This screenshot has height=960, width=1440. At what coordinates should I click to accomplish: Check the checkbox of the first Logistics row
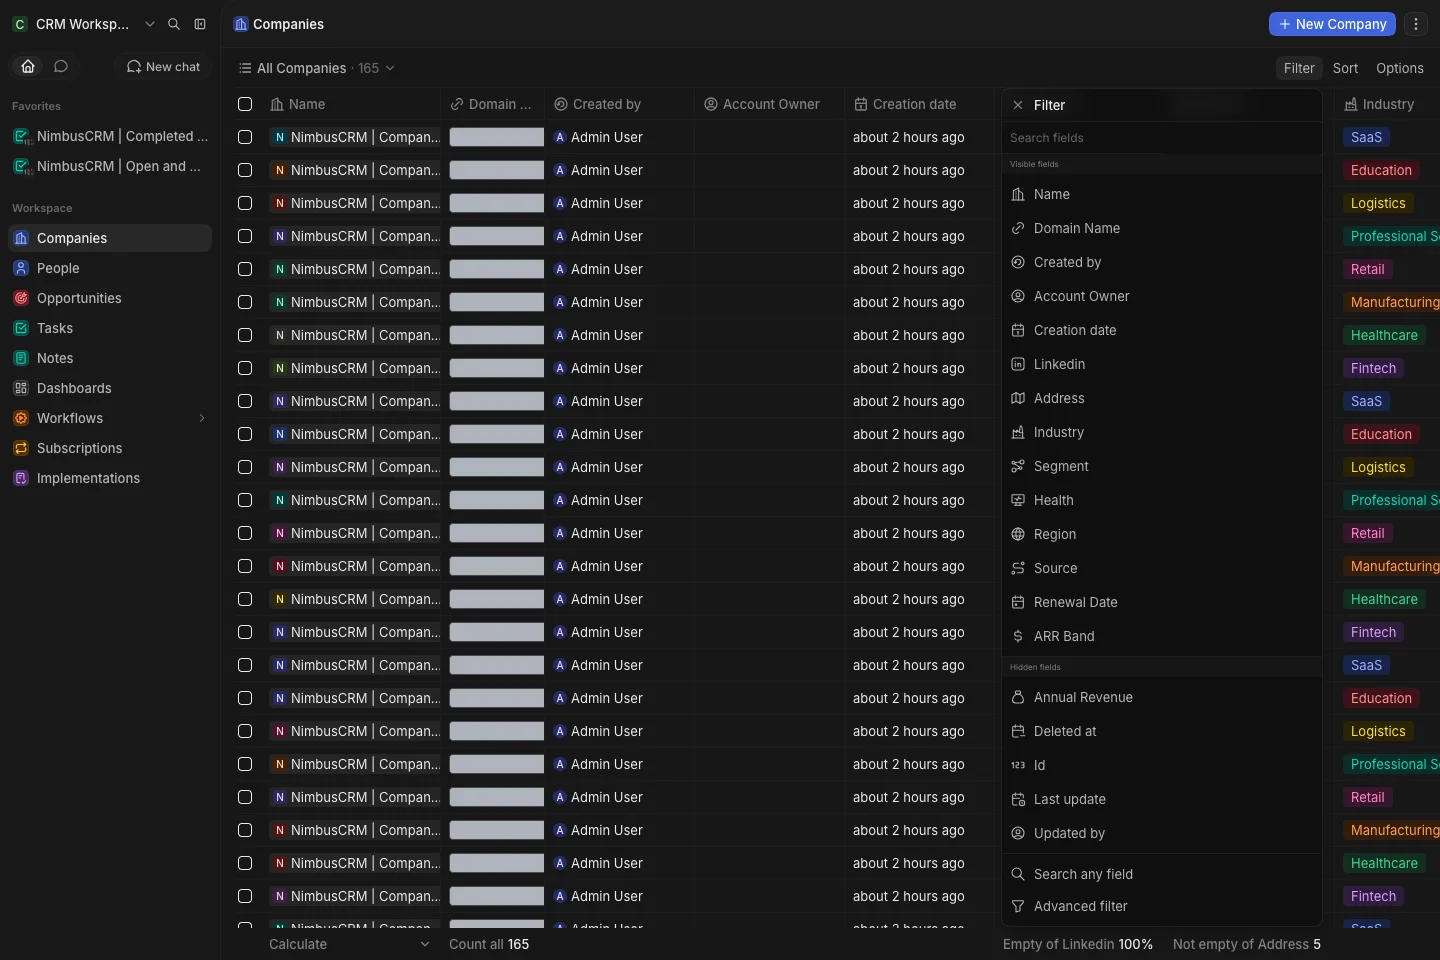tap(245, 203)
